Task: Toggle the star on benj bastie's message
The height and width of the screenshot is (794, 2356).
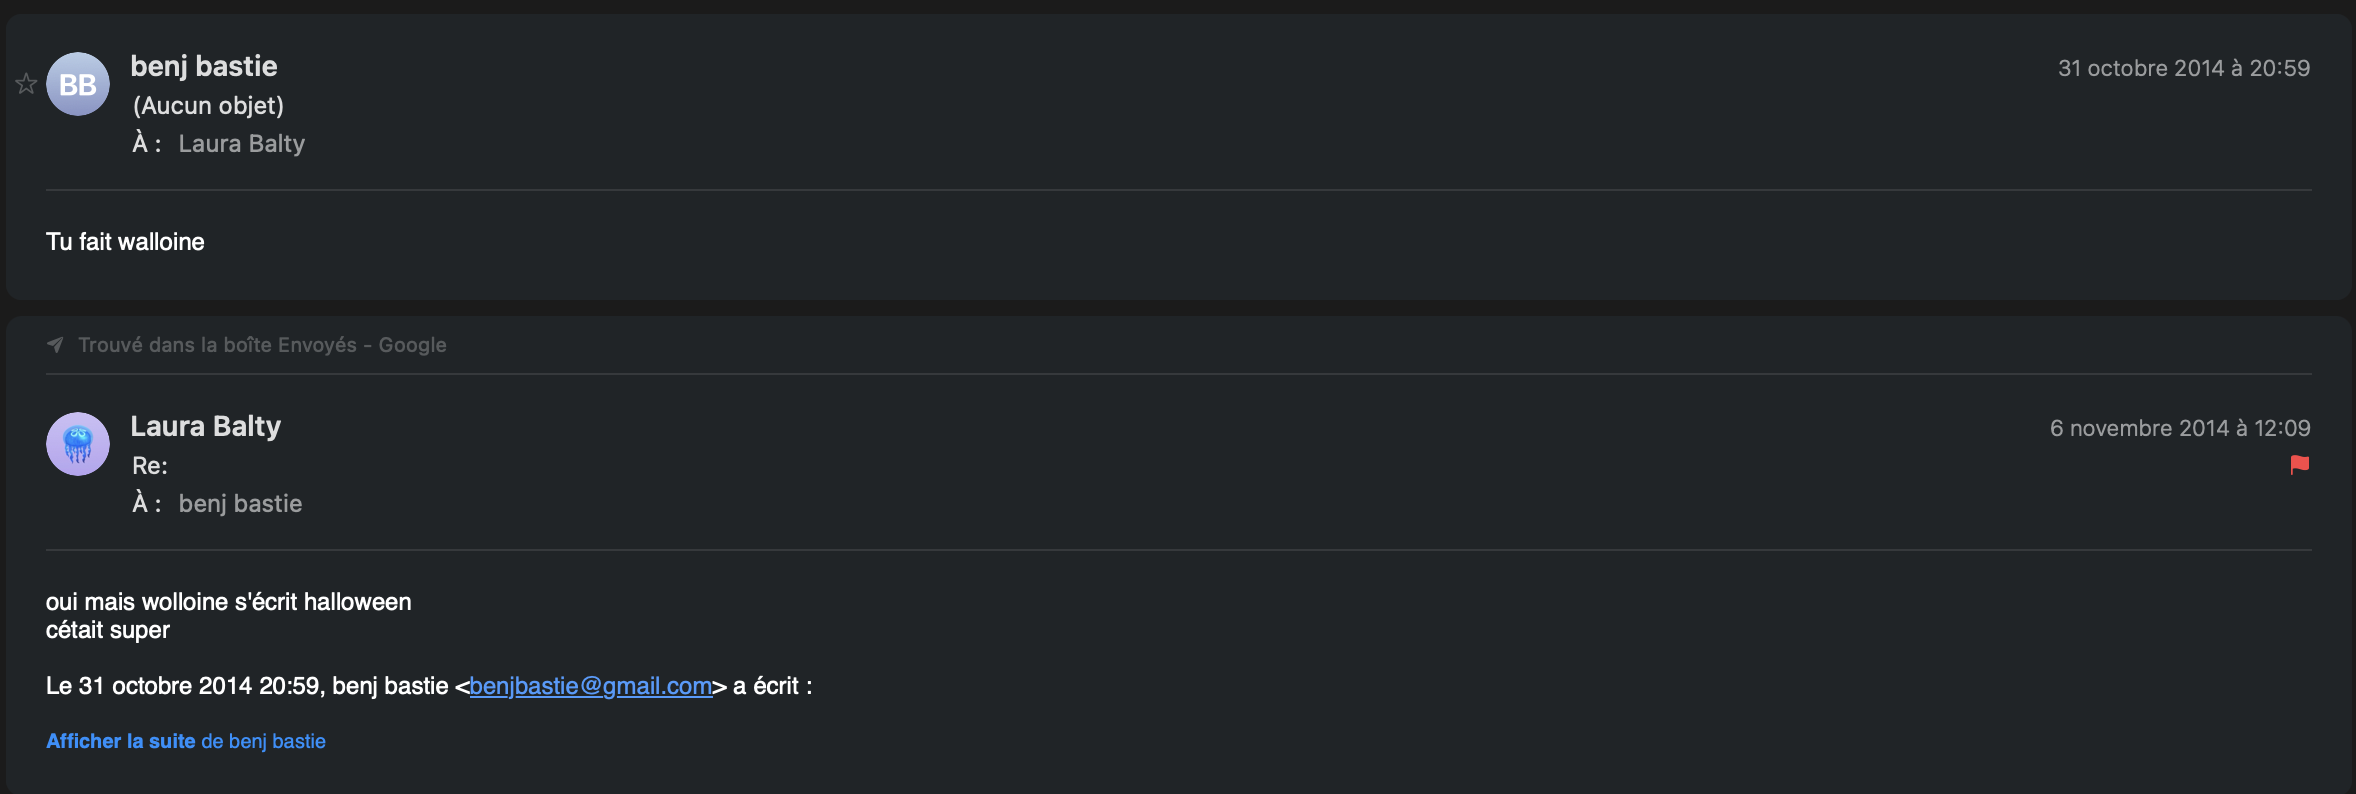Action: click(26, 84)
